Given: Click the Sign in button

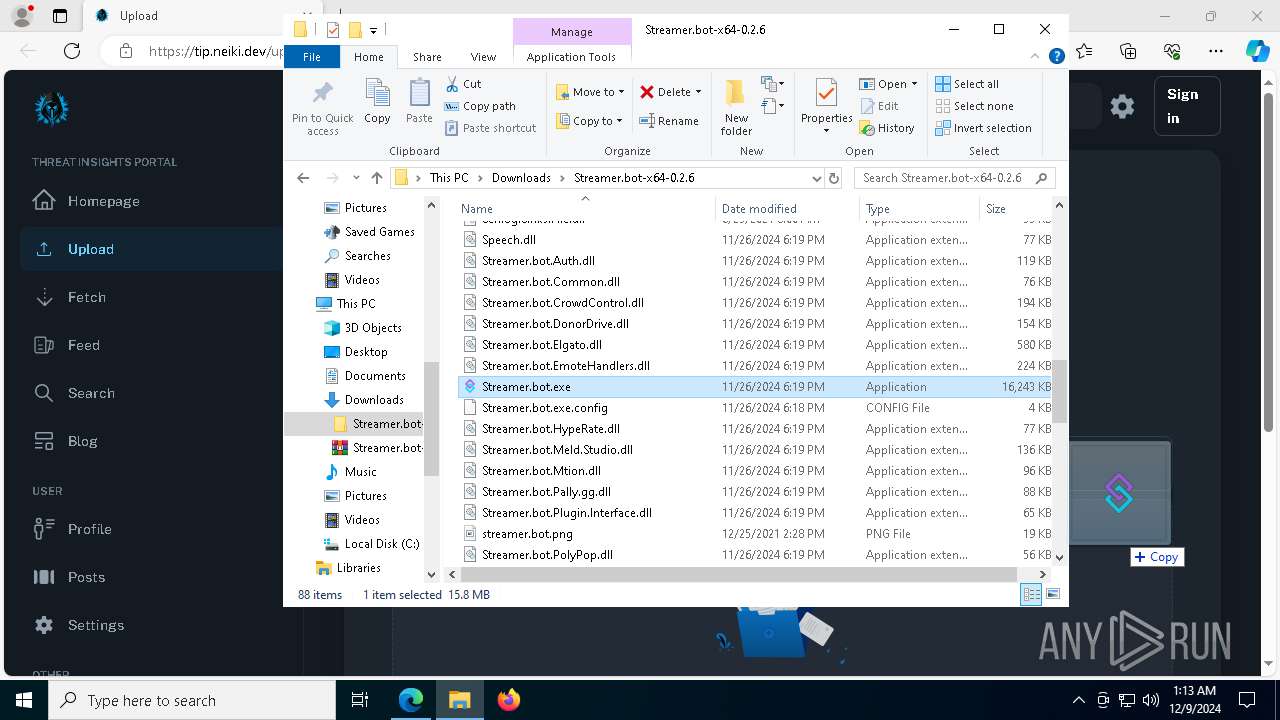Looking at the screenshot, I should (x=1187, y=106).
